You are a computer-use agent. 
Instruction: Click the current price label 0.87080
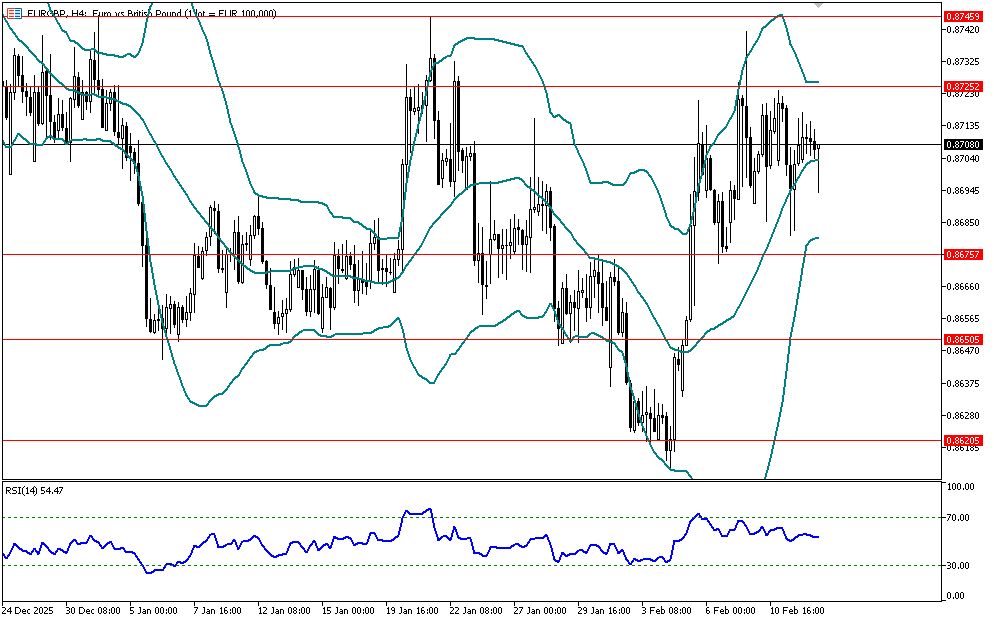pos(963,145)
